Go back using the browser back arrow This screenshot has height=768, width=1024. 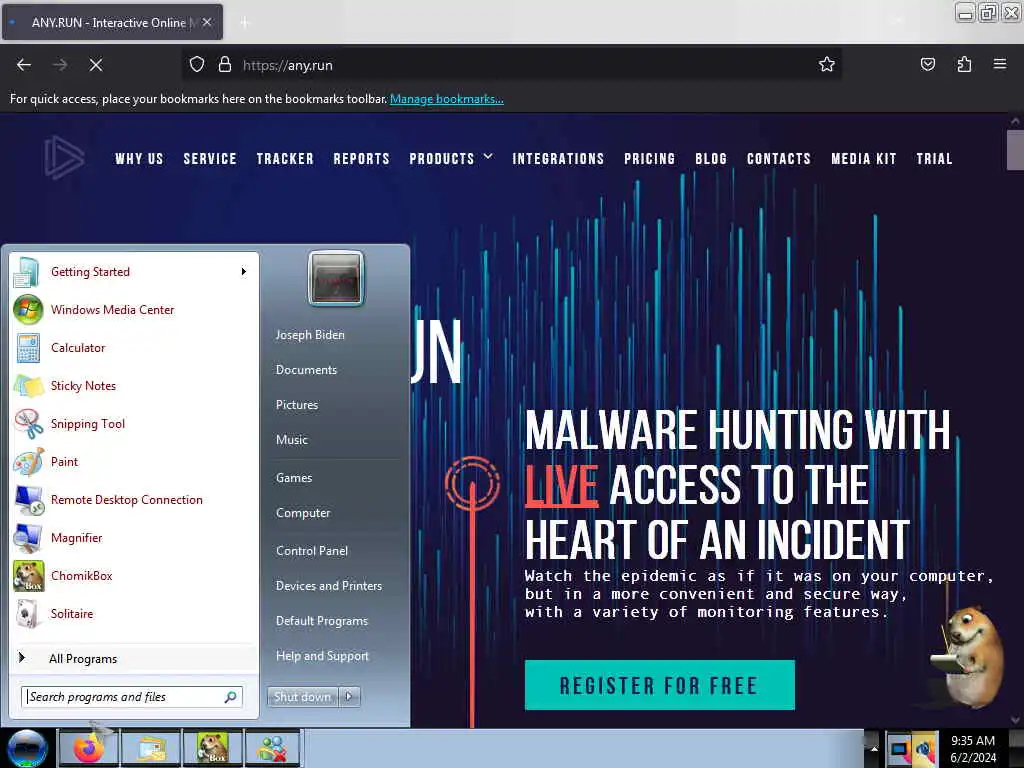click(24, 65)
